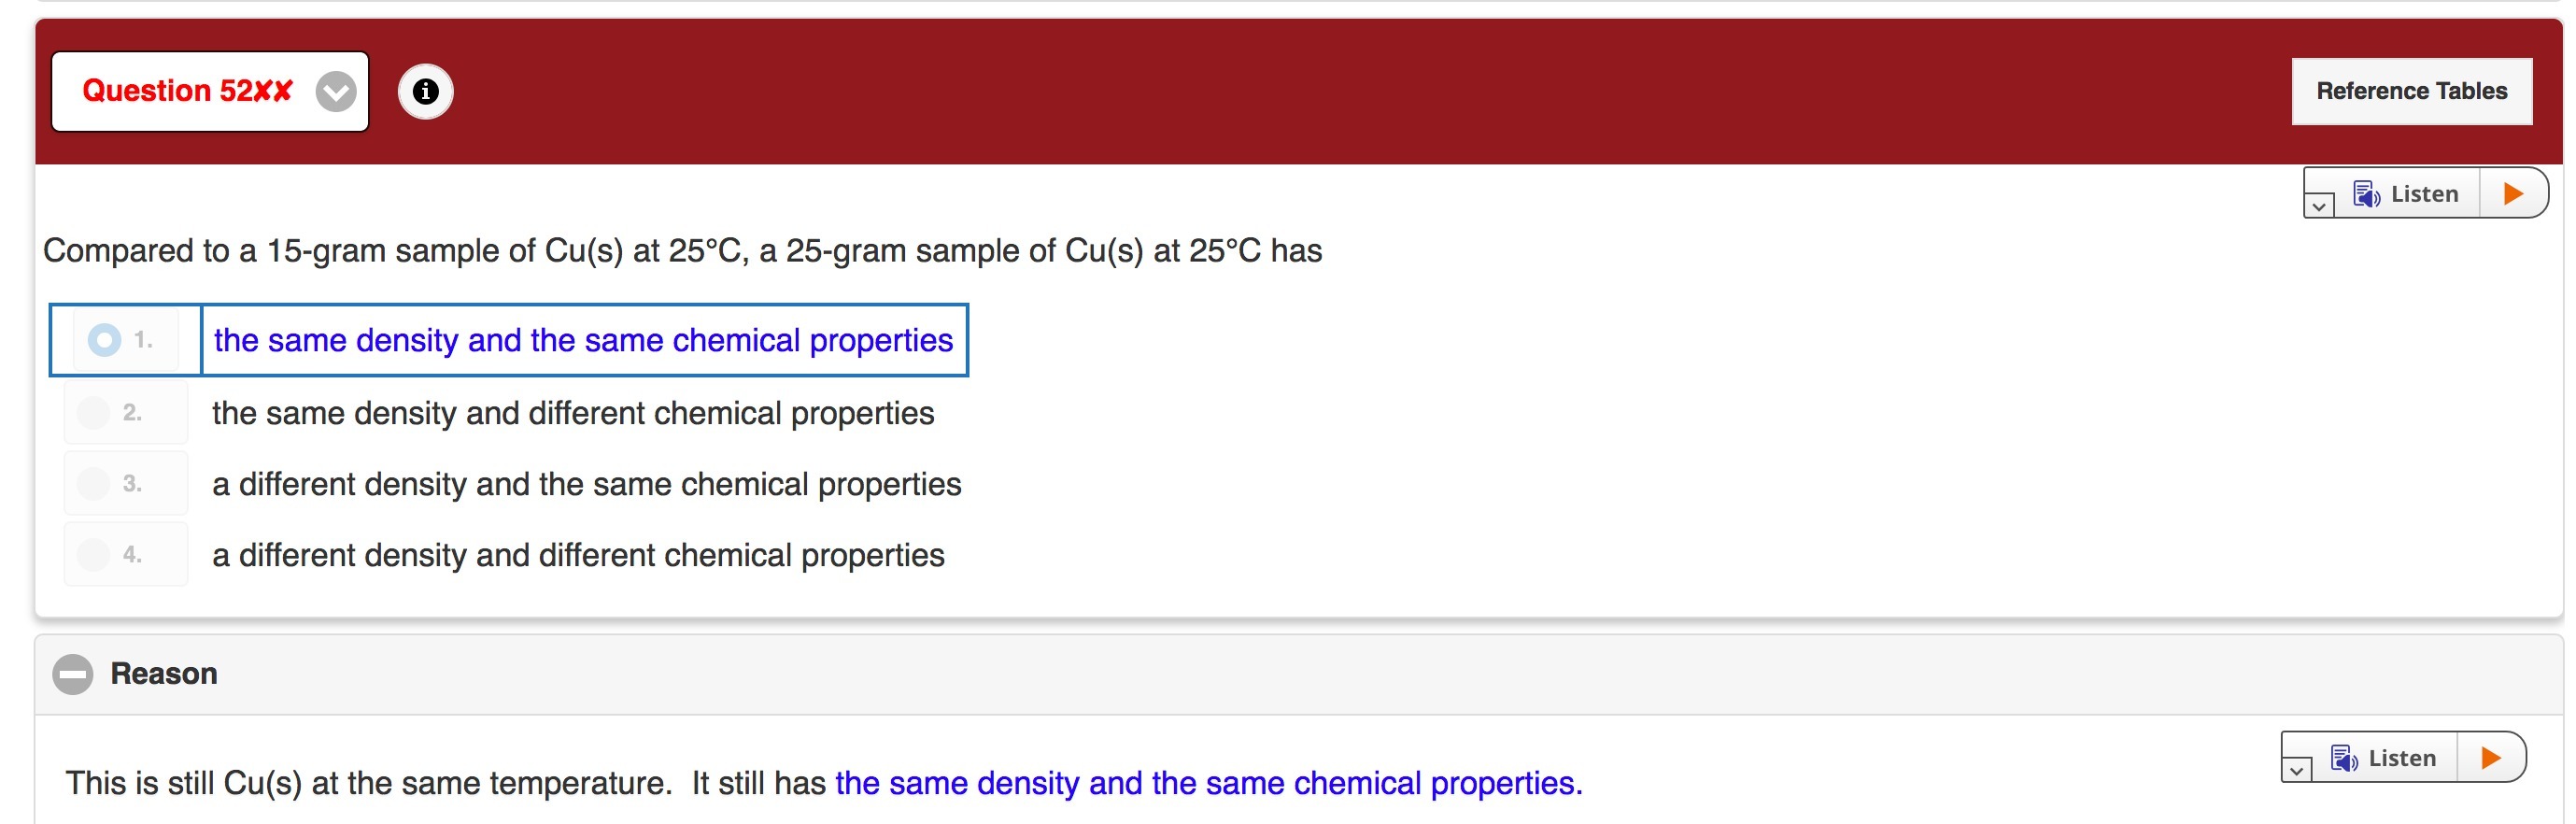This screenshot has height=824, width=2576.
Task: Play the Reason section Listen audio
Action: click(x=2490, y=757)
